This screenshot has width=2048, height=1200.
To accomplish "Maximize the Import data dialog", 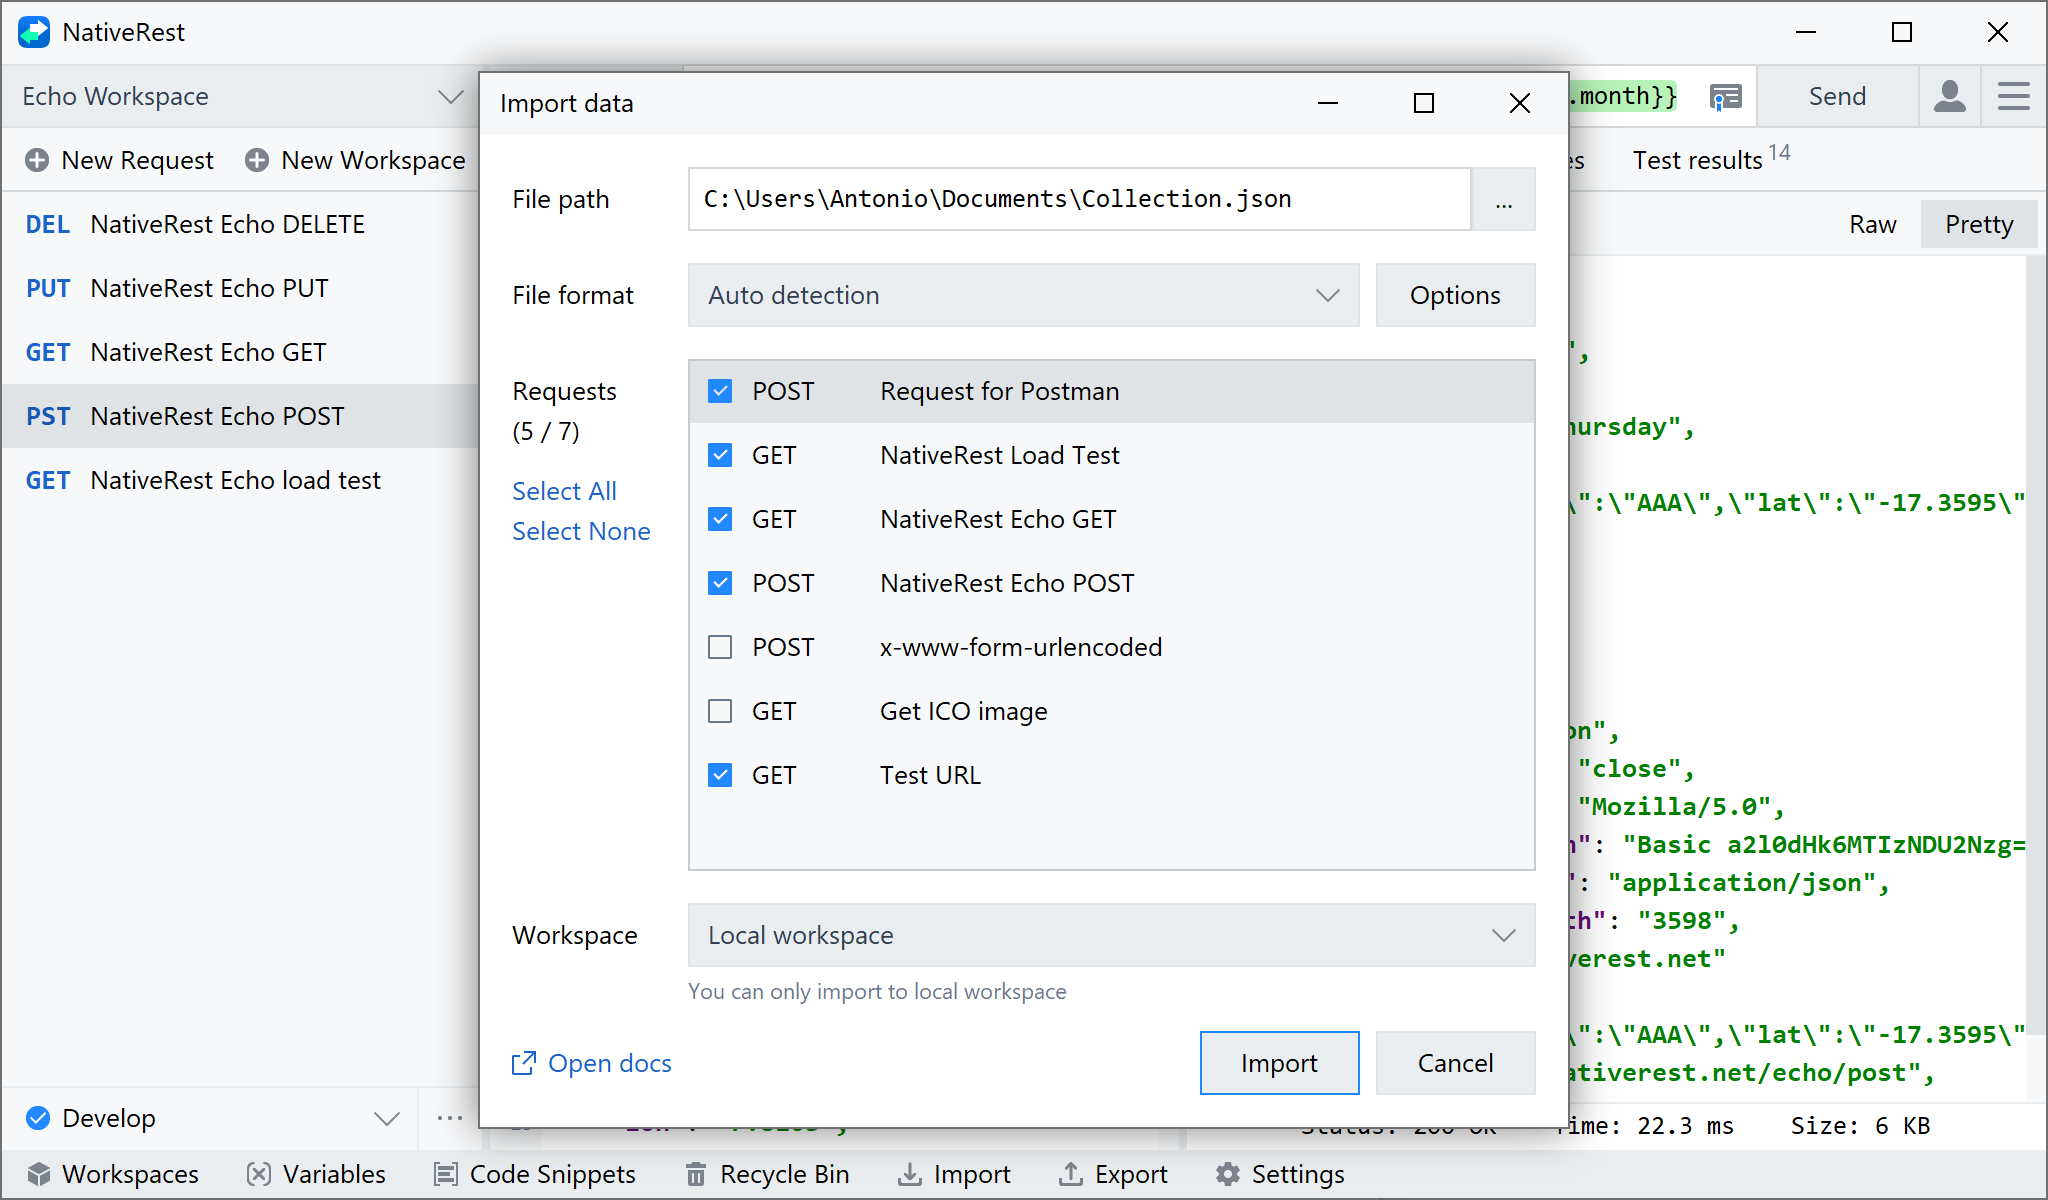I will 1423,103.
